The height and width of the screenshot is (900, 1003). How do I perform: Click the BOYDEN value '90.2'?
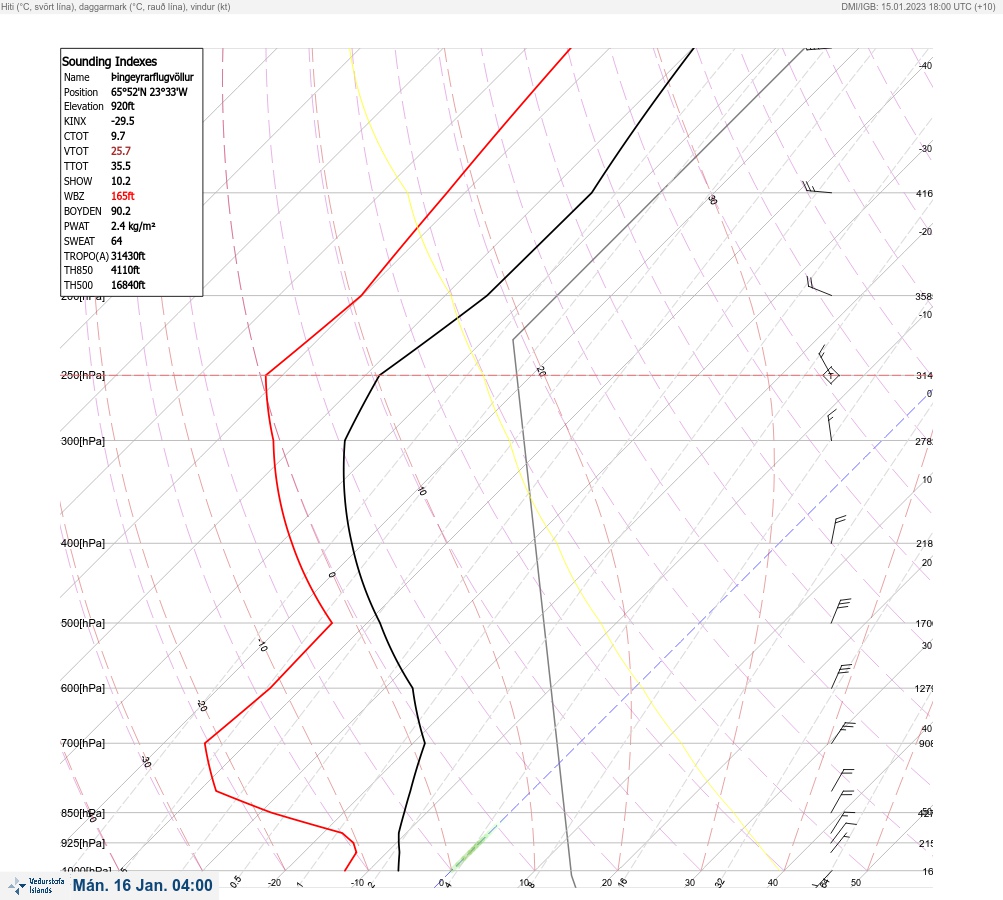point(120,211)
